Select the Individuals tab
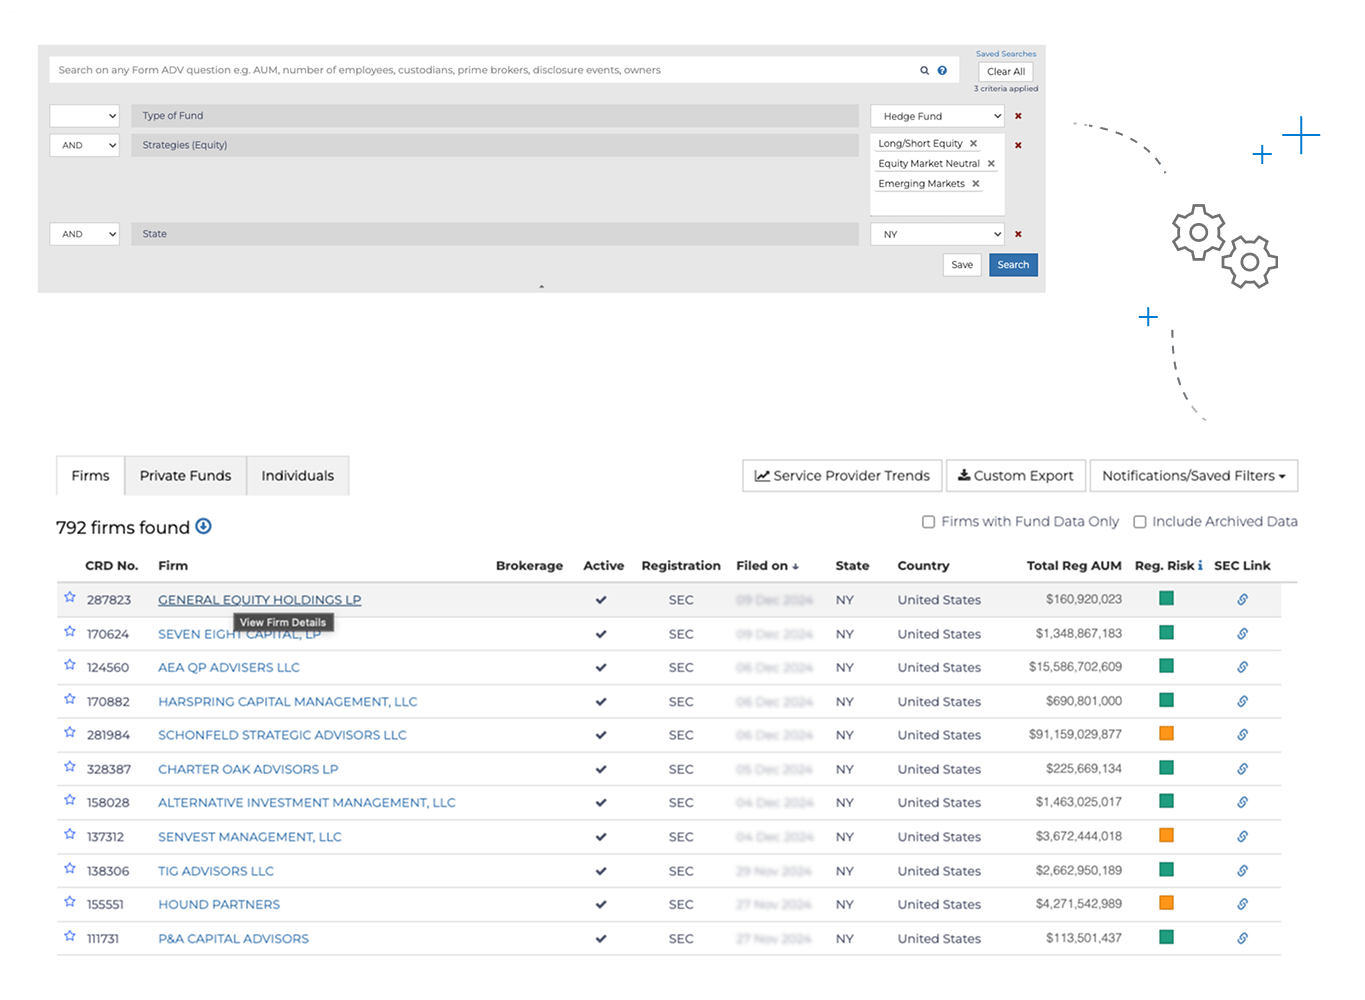1365x1000 pixels. (x=297, y=476)
